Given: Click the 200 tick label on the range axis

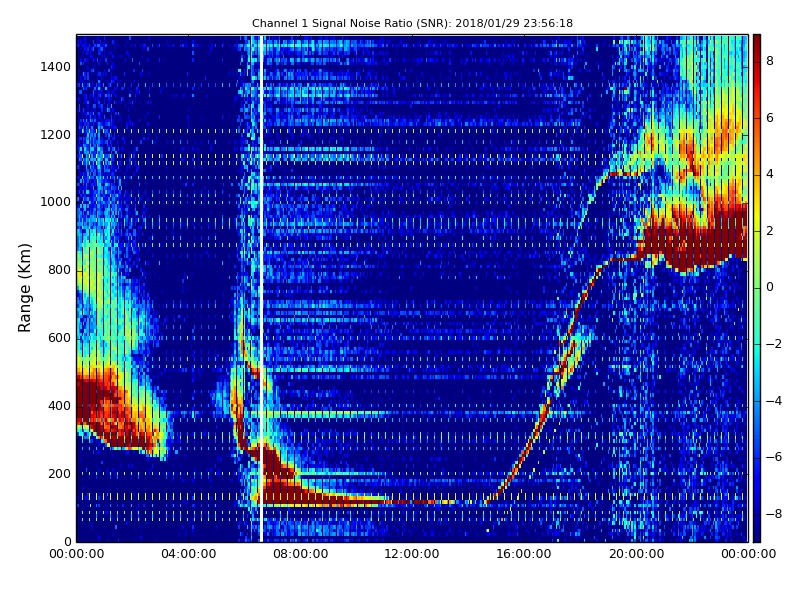Looking at the screenshot, I should (x=59, y=473).
